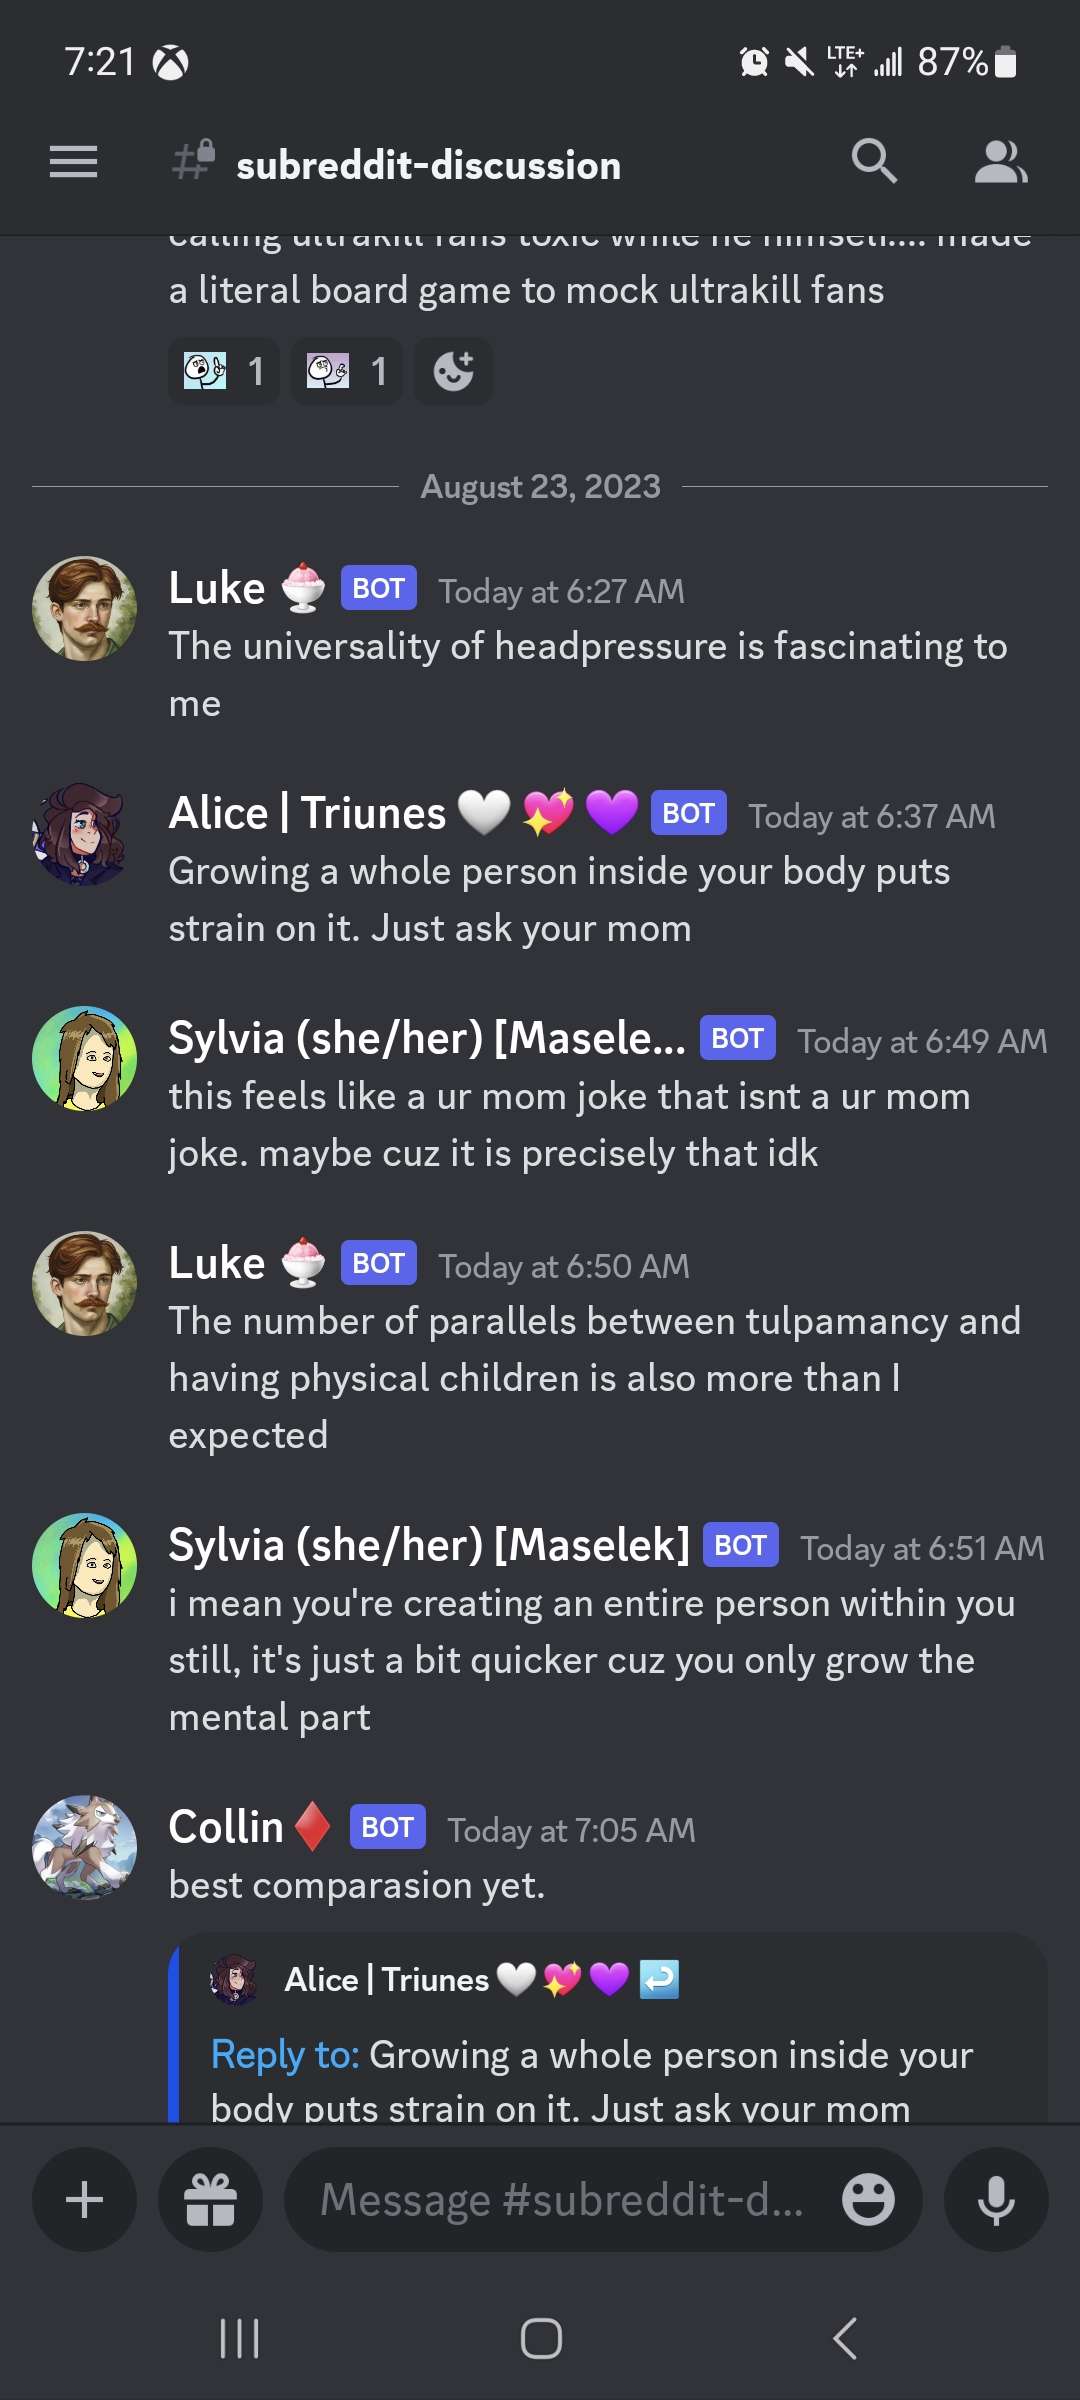
Task: Toggle the second emoji reaction
Action: coord(346,371)
